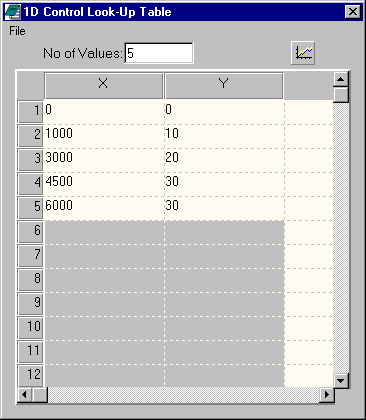
Task: Click the plot graph icon button
Action: [303, 53]
